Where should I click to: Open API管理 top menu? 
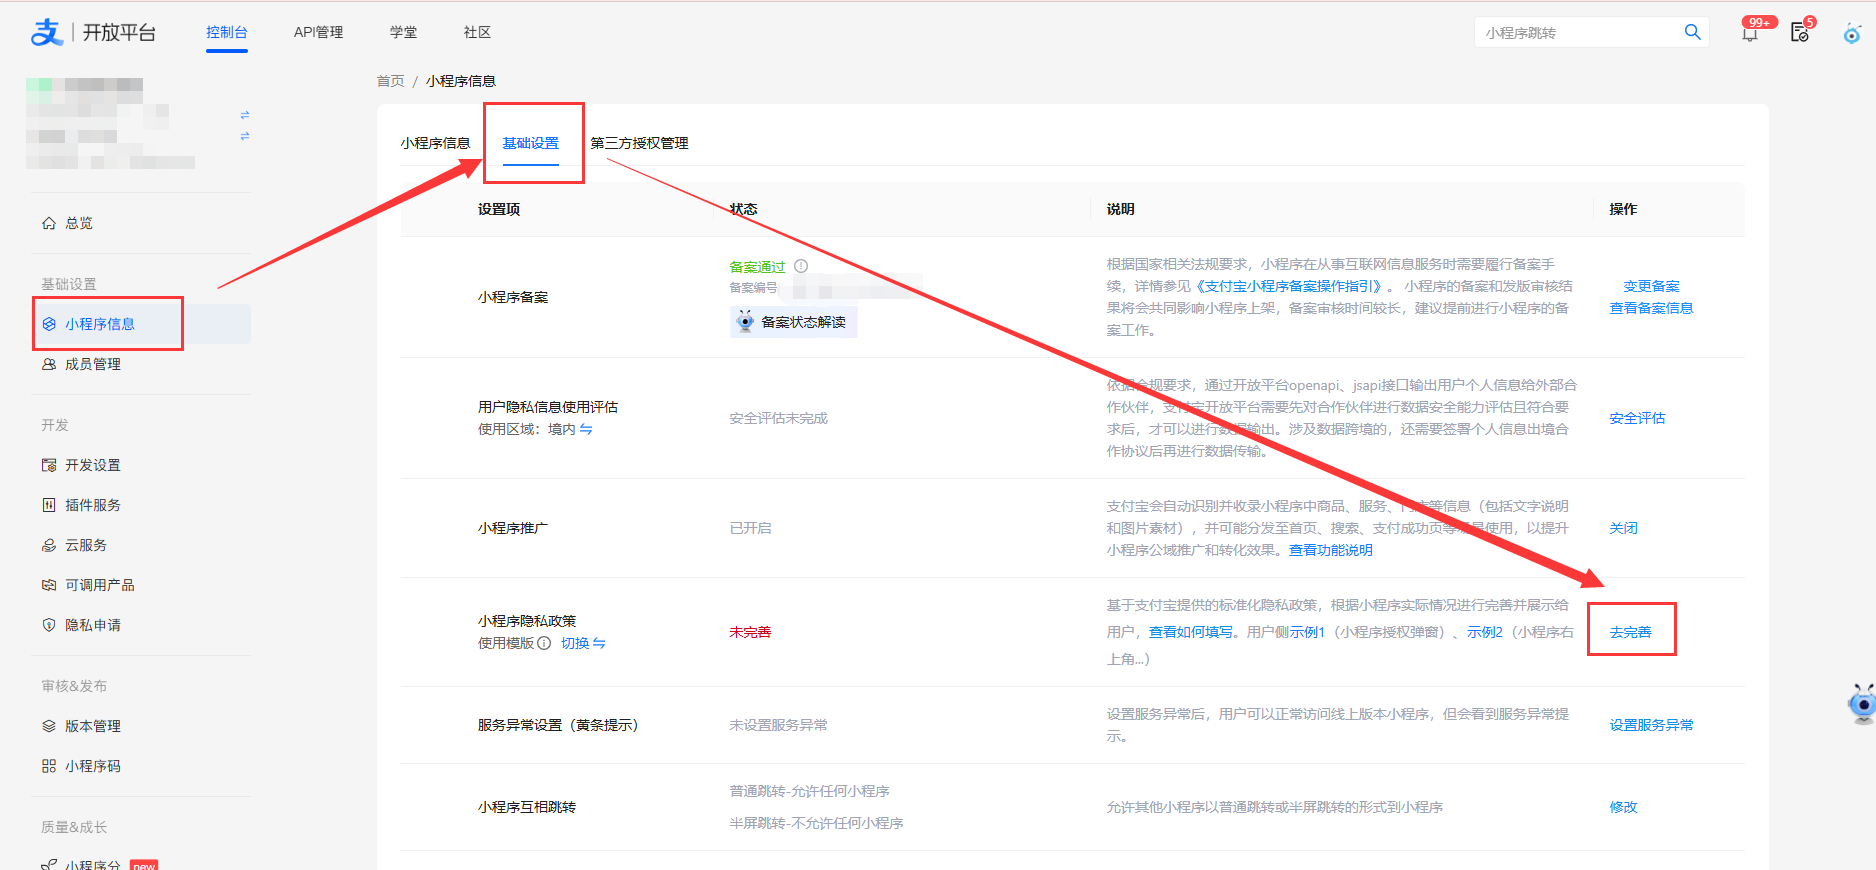[x=318, y=32]
